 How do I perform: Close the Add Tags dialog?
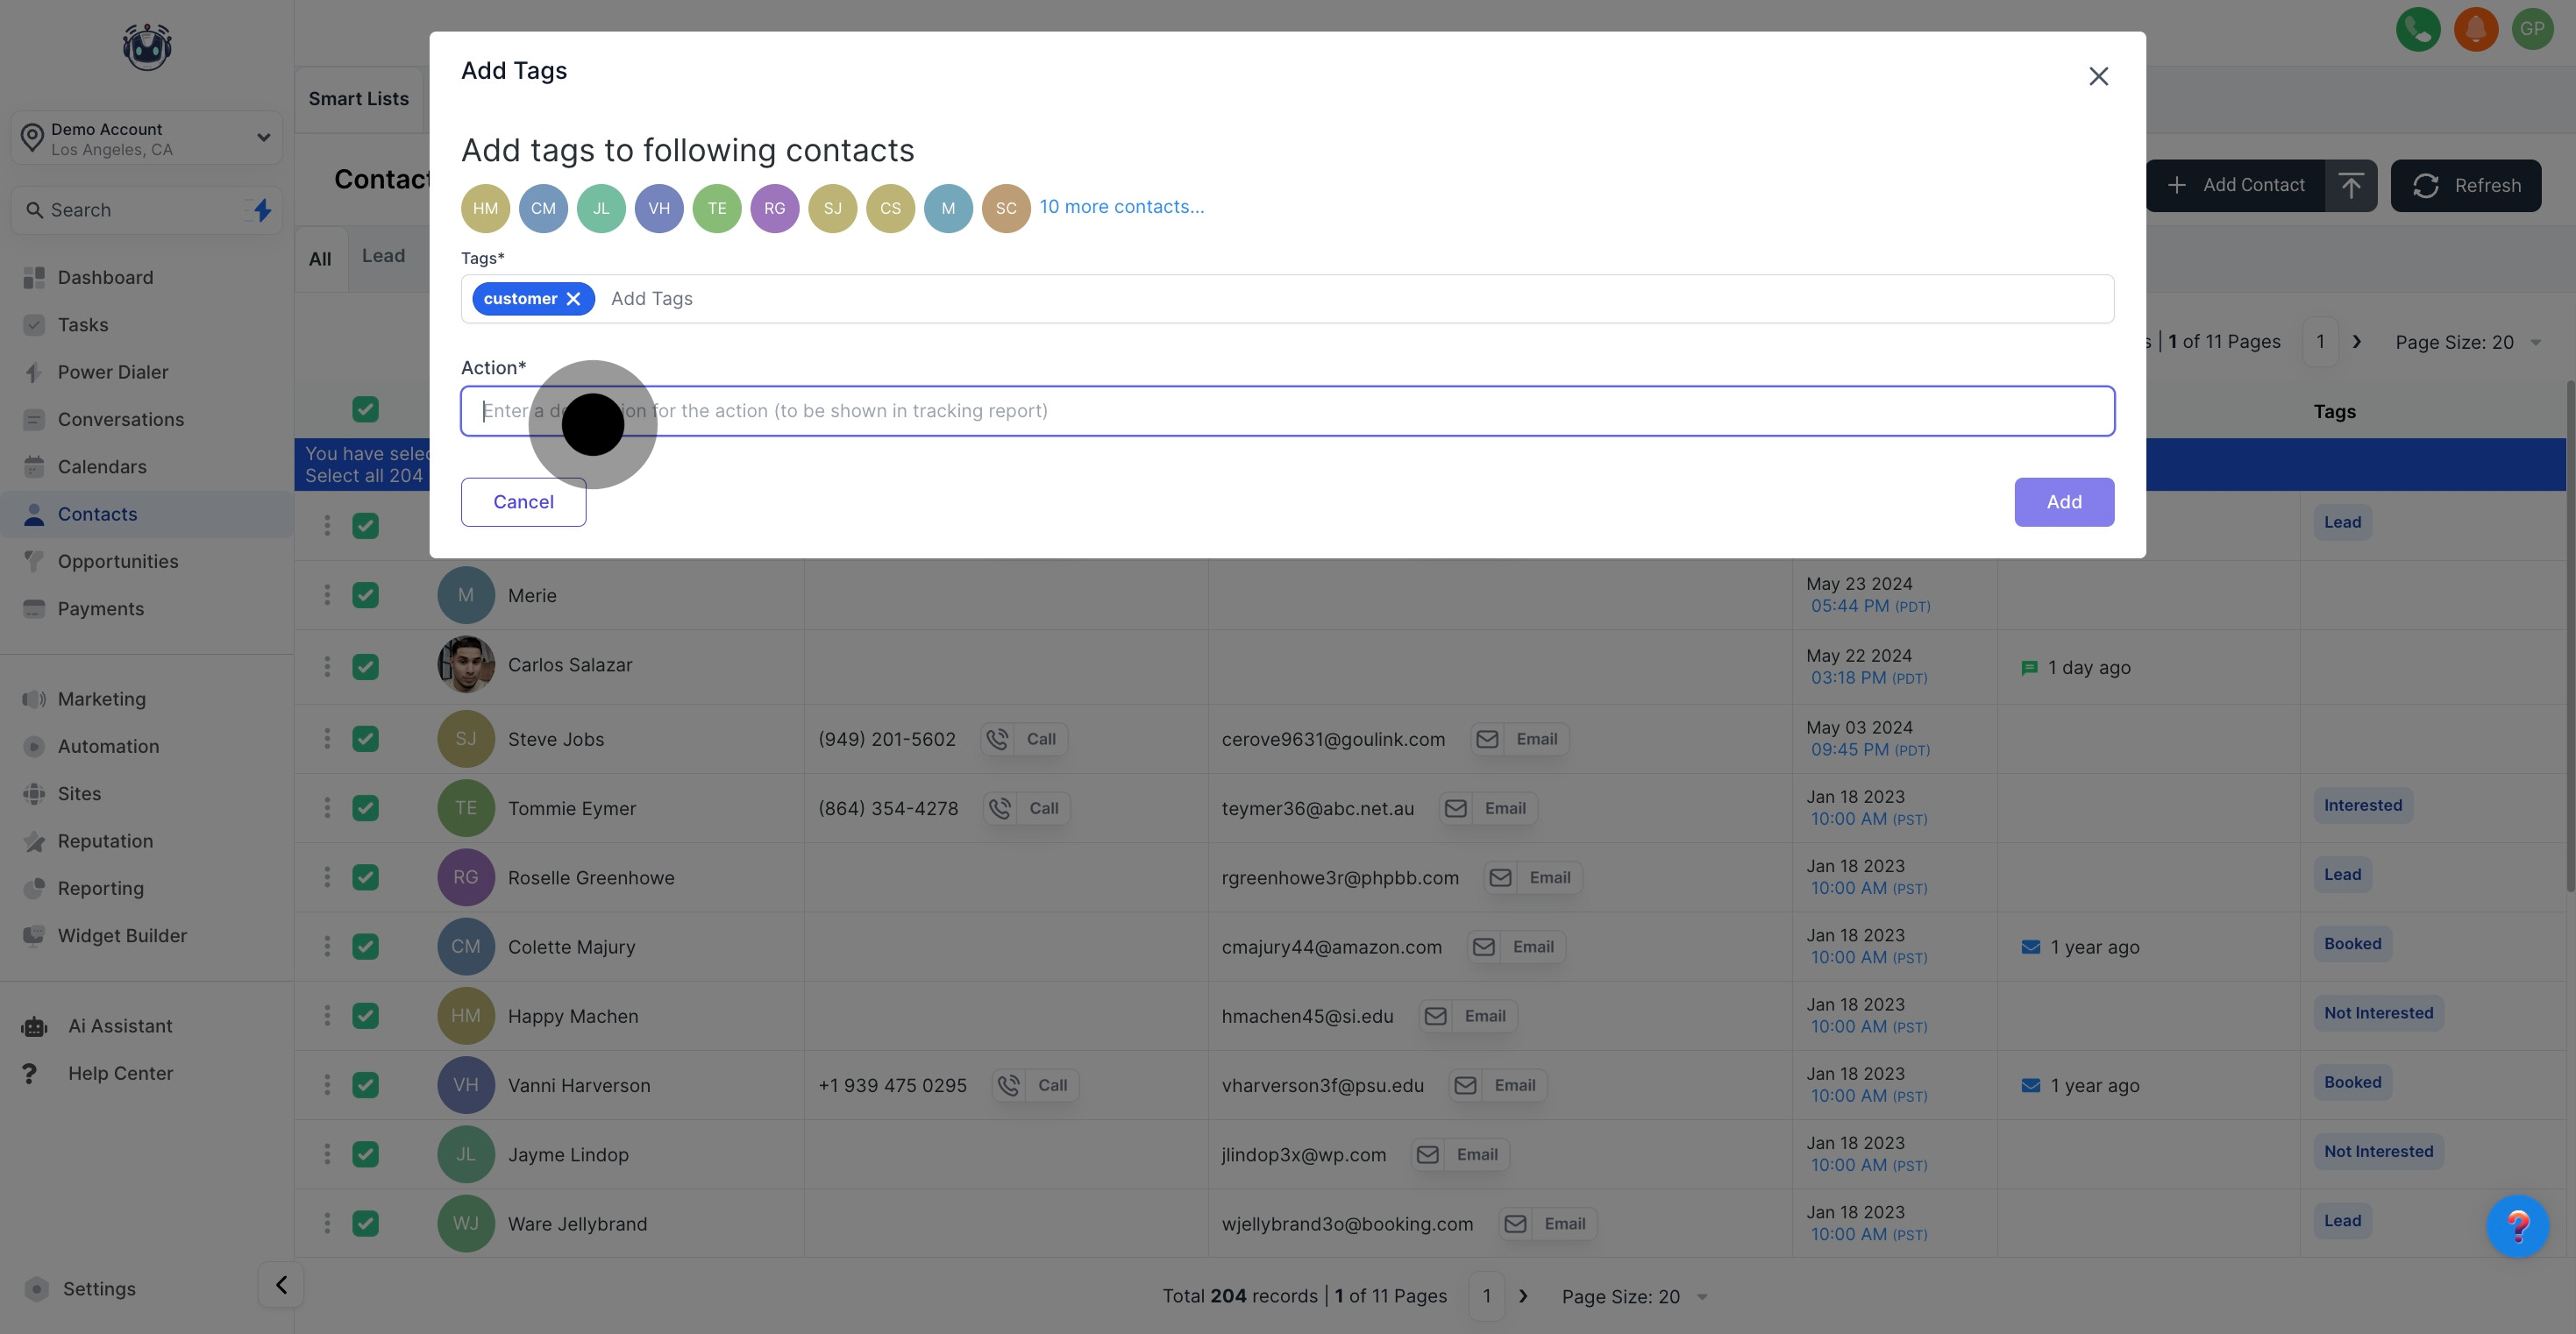click(x=2098, y=76)
